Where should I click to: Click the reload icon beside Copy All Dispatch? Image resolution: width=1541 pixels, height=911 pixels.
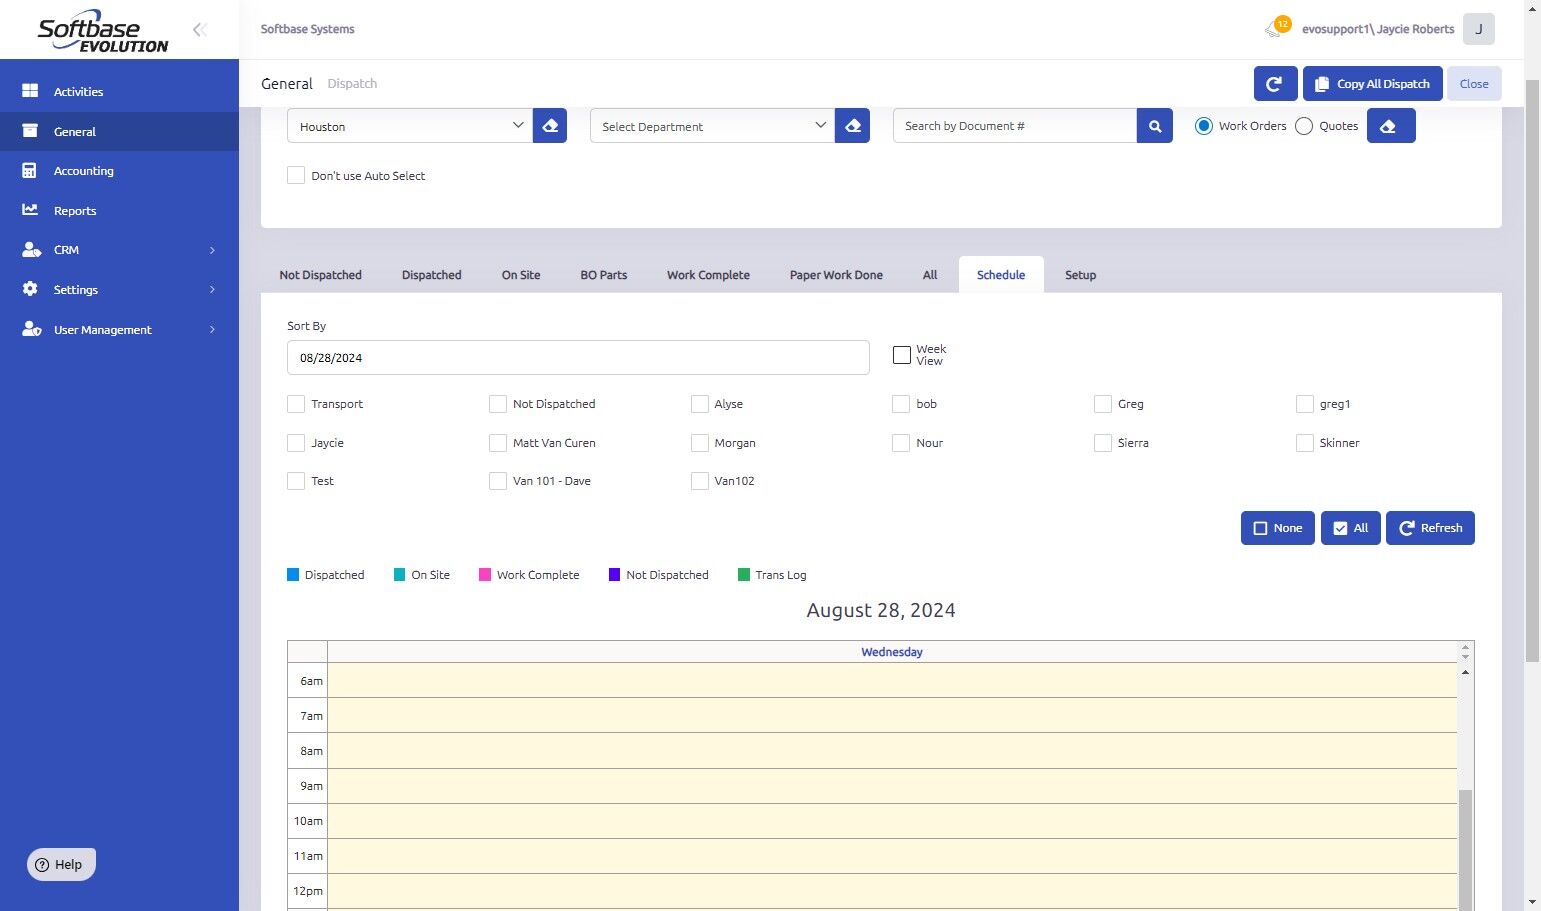1275,84
